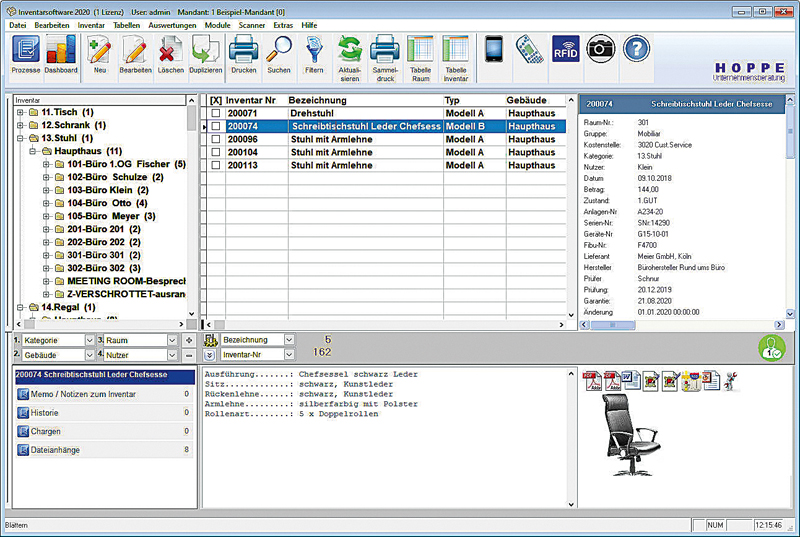Open the Kategorie dropdown
Screen dimensions: 800x537
(90, 341)
